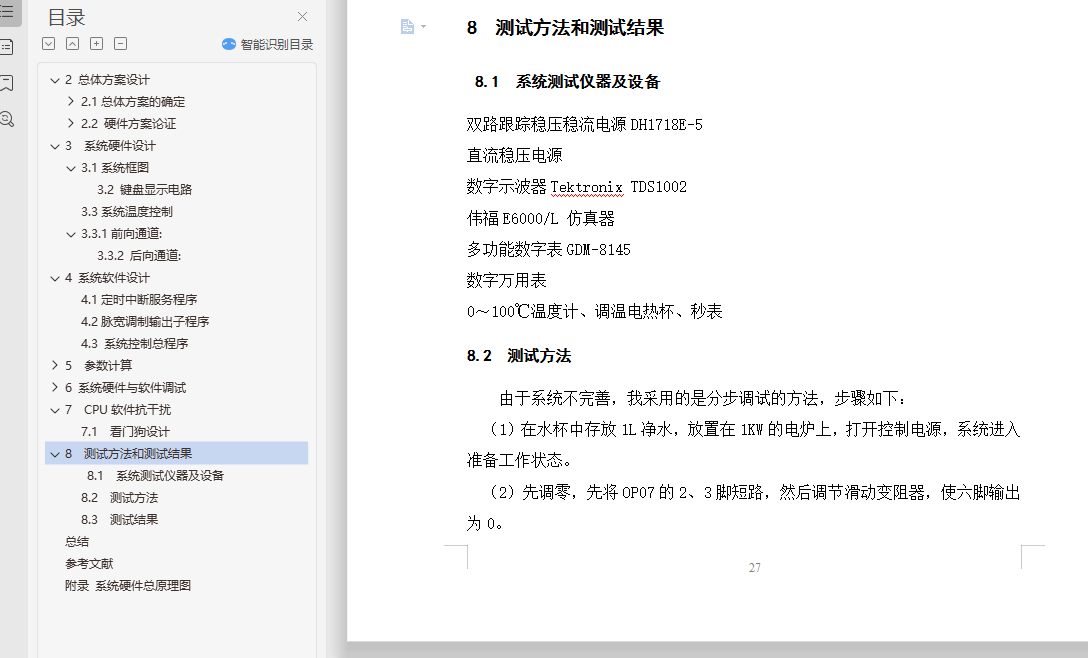Open the bookmarks sidebar icon

pos(7,83)
